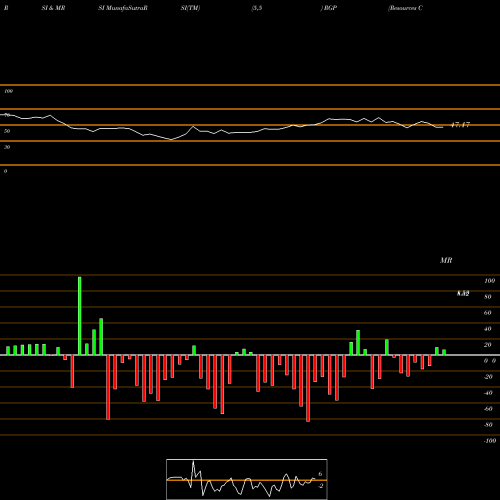Click the 100 label on the RSI axis

[9, 91]
